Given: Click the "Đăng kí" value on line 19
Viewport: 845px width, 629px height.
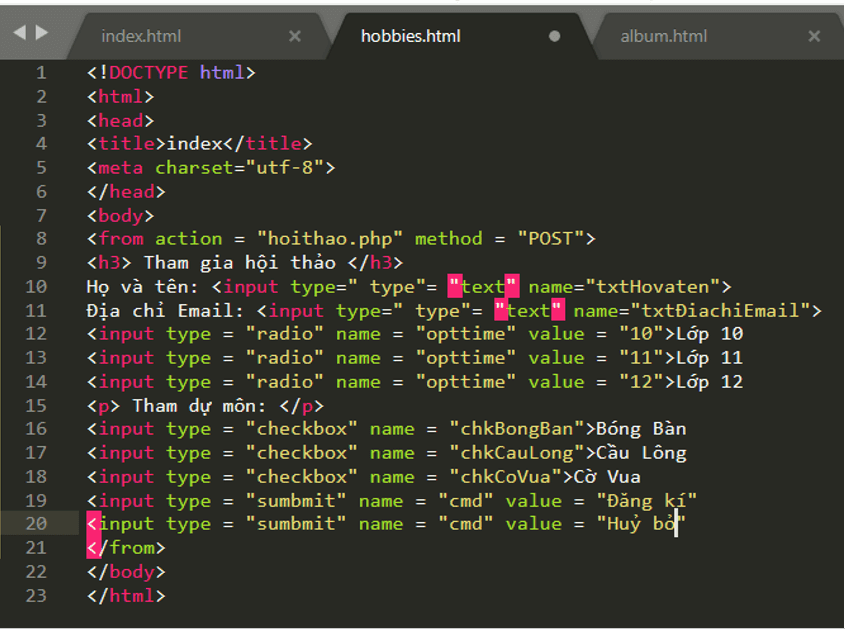Looking at the screenshot, I should [x=646, y=500].
